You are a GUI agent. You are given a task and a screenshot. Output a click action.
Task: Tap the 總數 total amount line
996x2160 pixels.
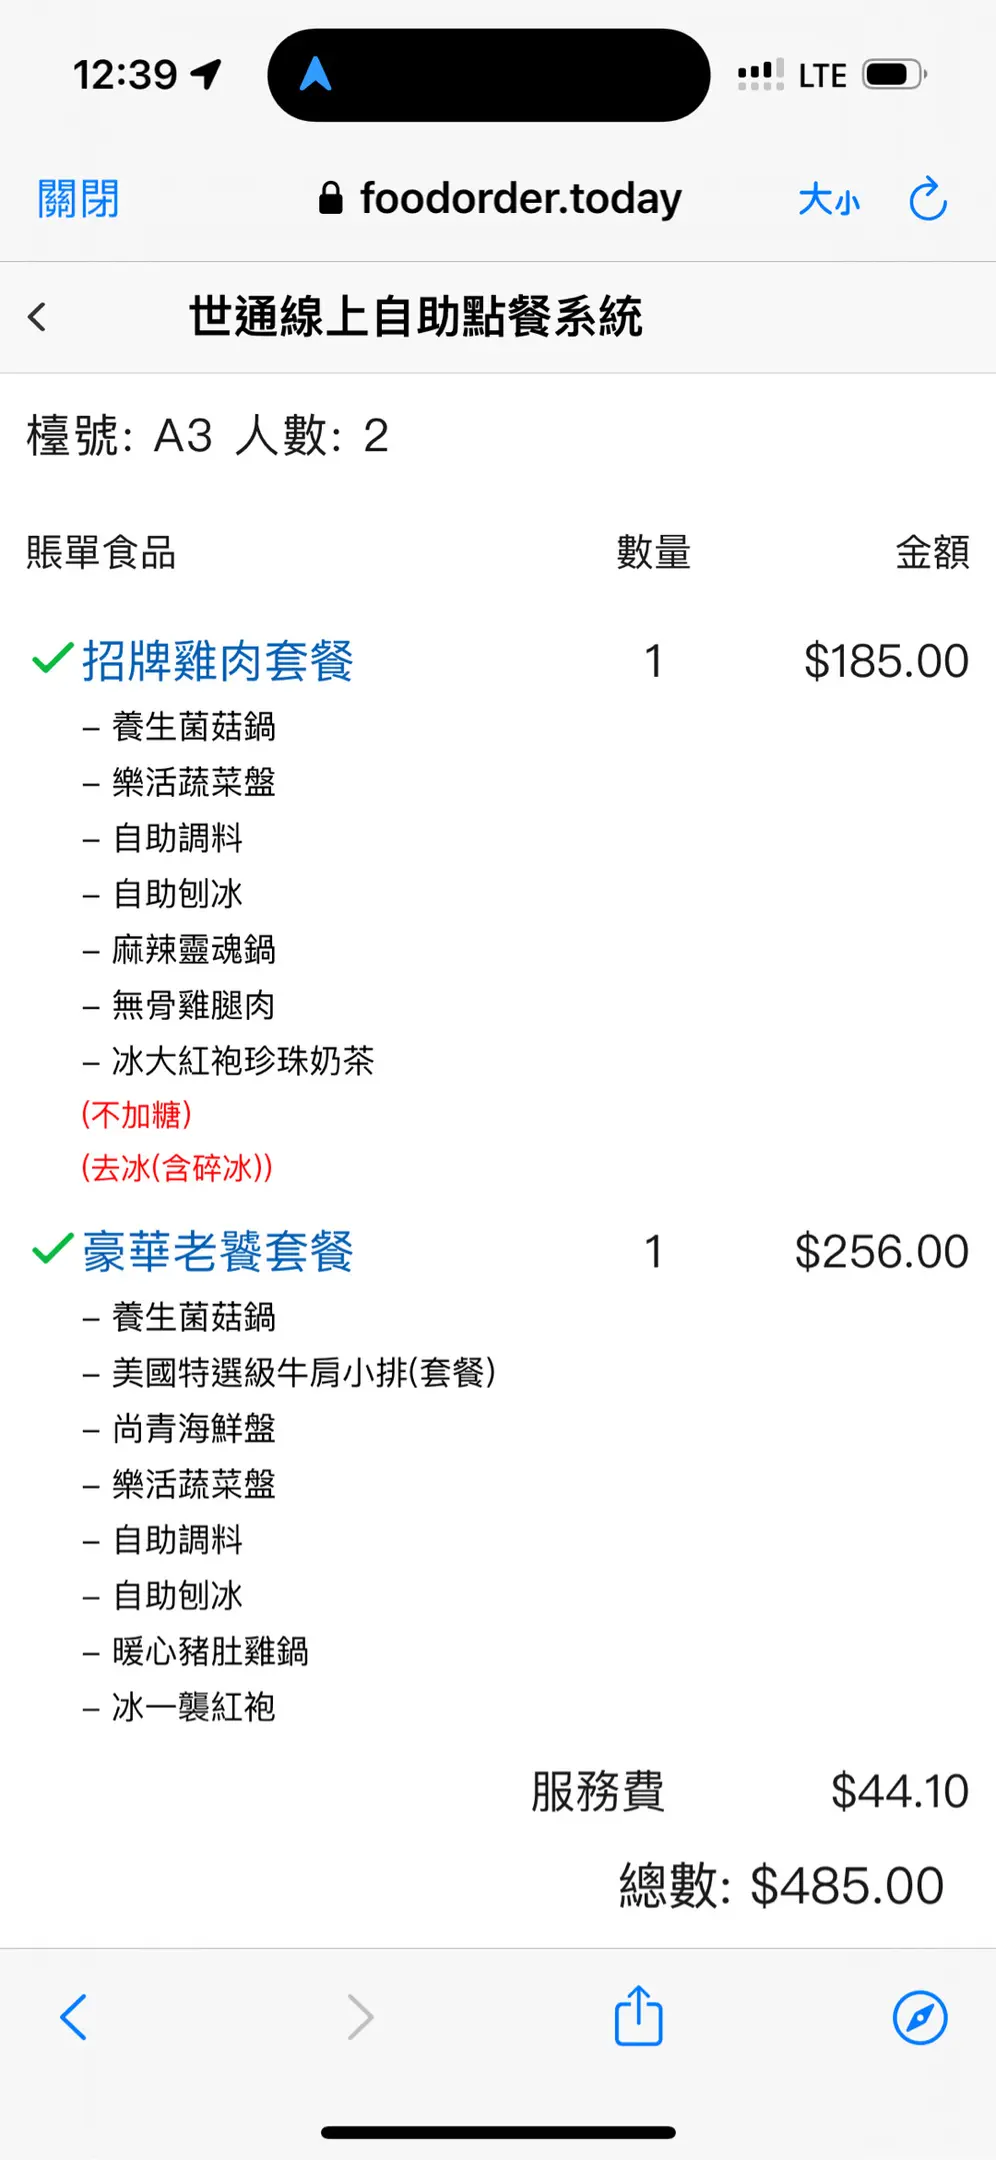781,1886
